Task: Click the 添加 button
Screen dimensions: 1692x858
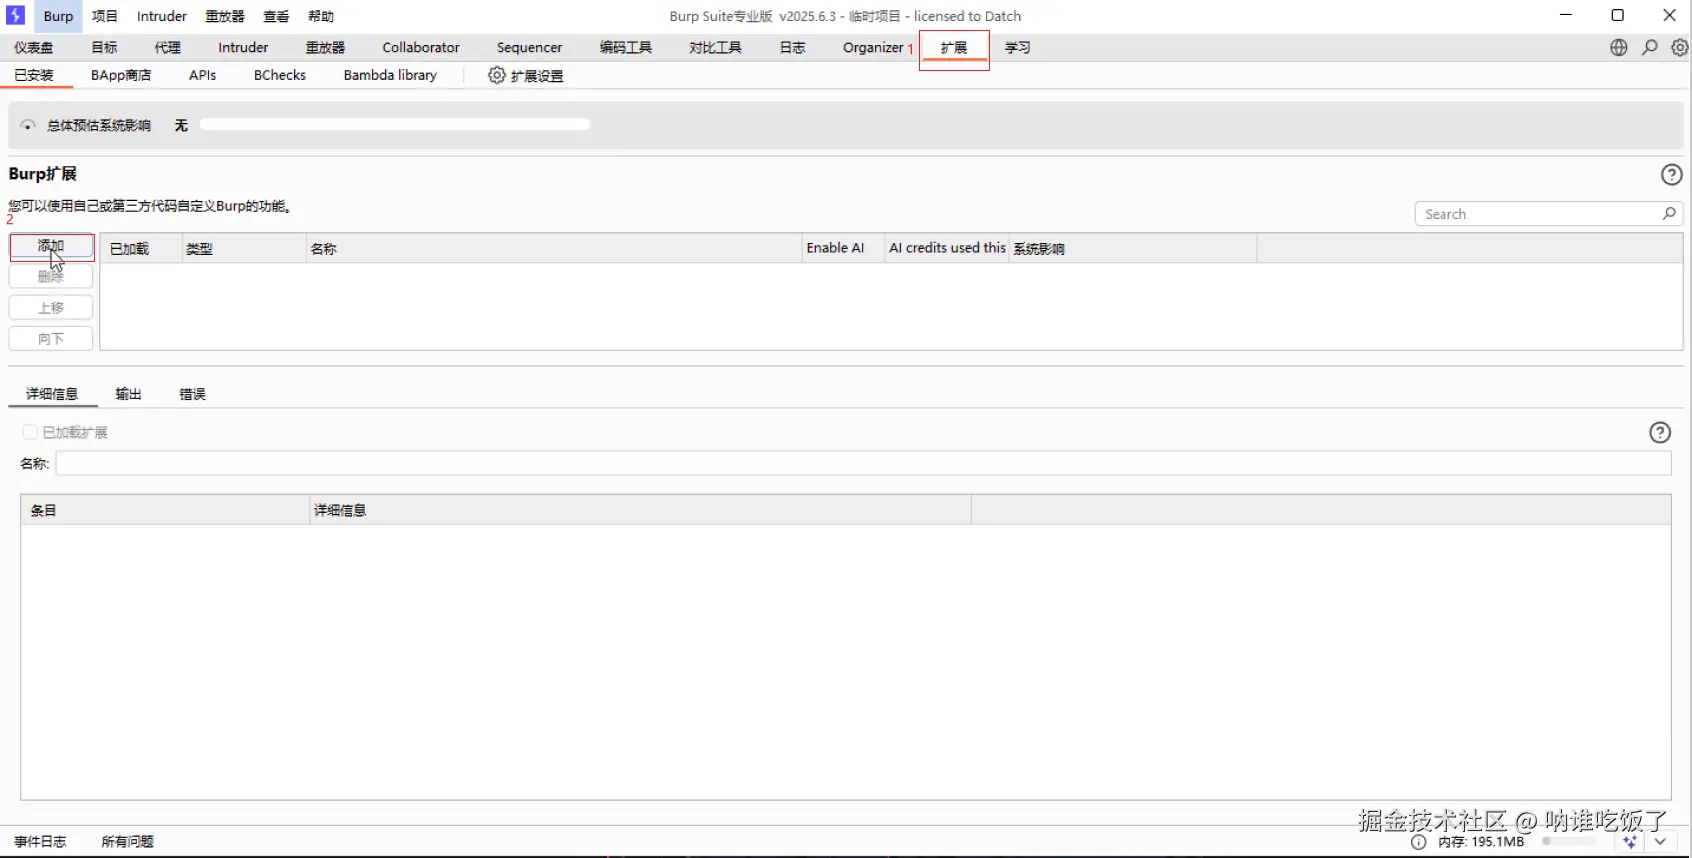Action: point(51,246)
